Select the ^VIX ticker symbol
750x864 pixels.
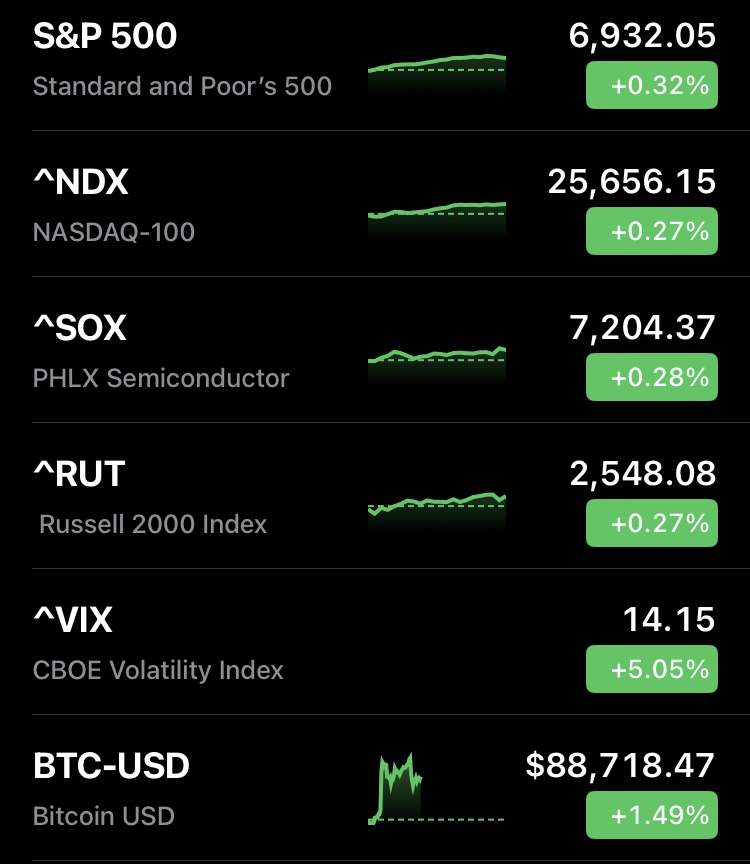click(73, 621)
